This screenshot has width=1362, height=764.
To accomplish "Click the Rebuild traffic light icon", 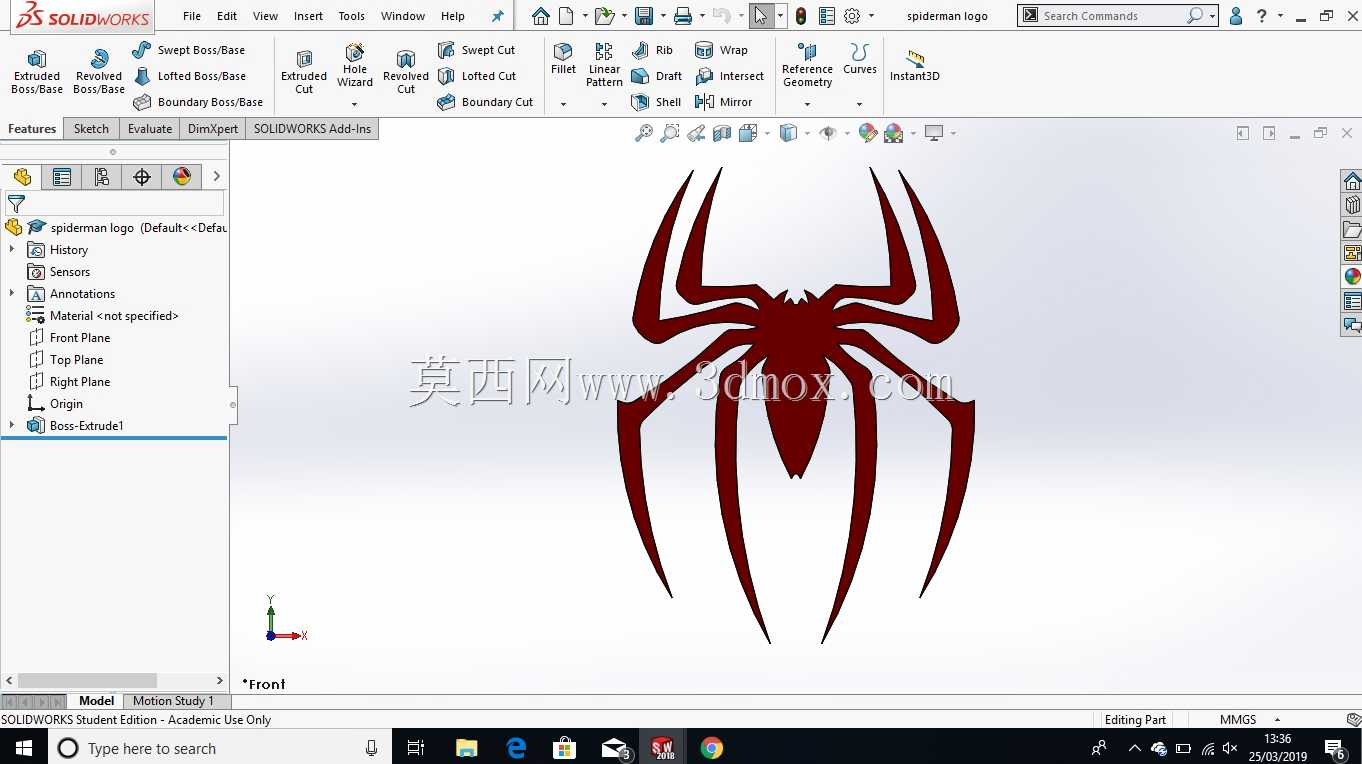I will click(x=801, y=16).
